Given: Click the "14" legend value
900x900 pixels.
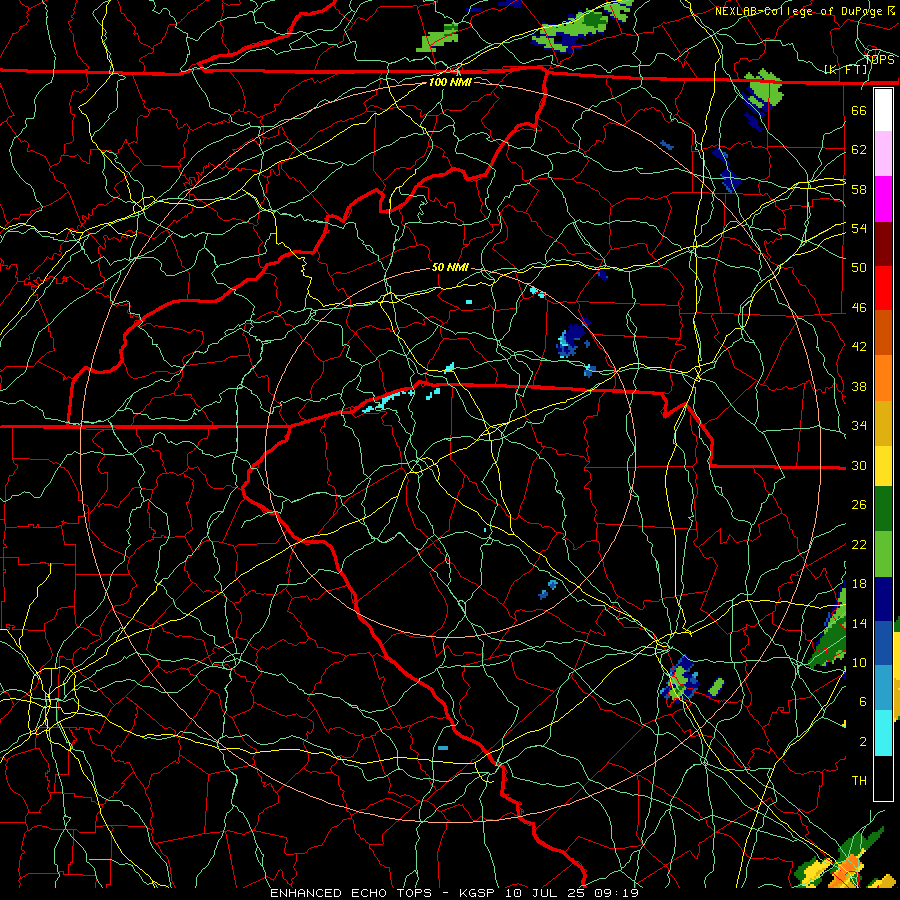Looking at the screenshot, I should (859, 623).
